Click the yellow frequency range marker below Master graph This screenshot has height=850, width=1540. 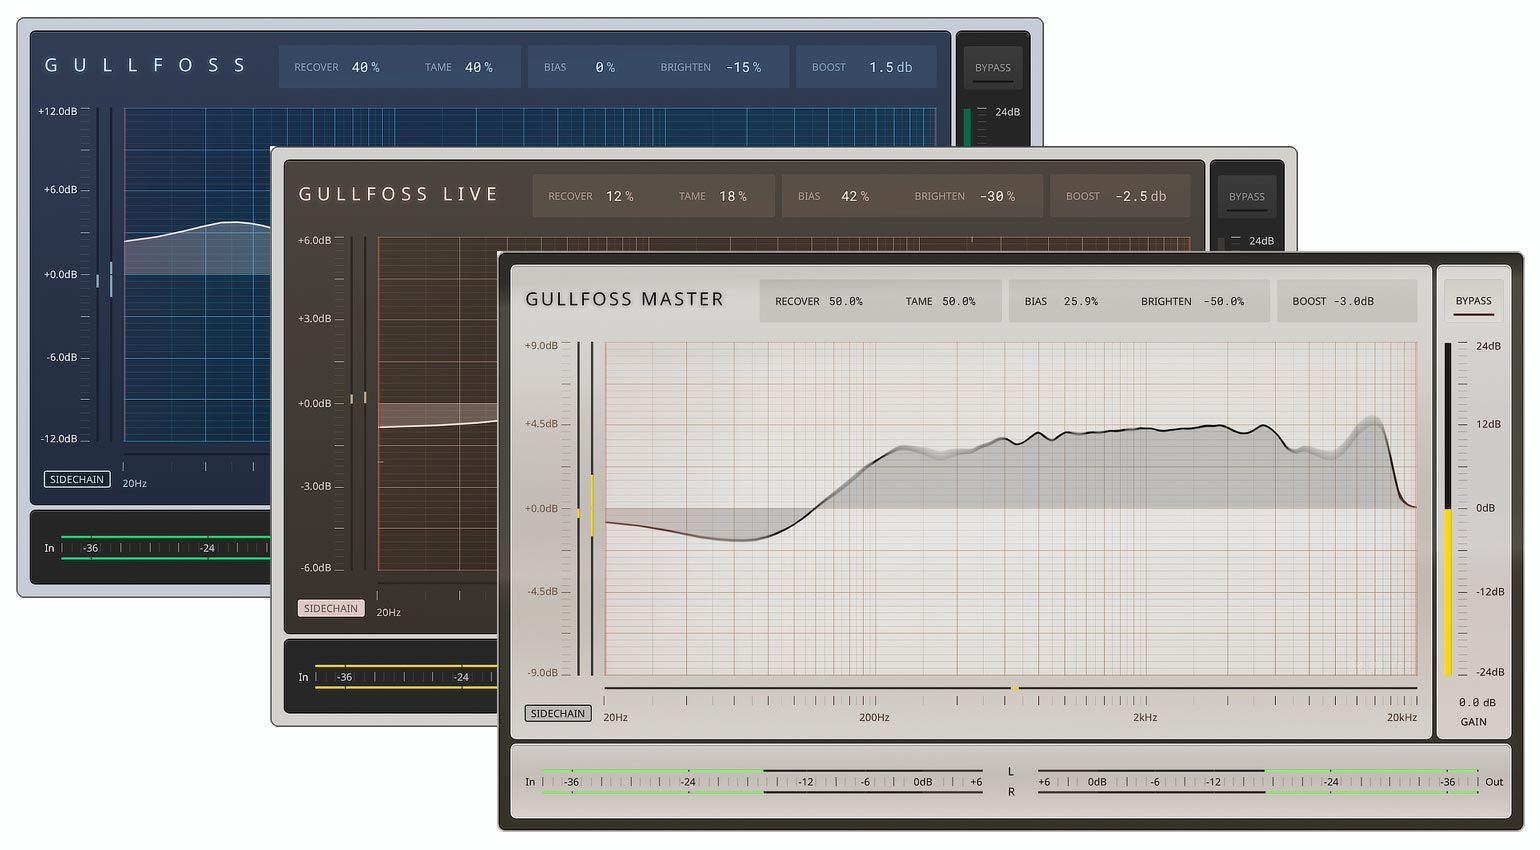pyautogui.click(x=1014, y=688)
